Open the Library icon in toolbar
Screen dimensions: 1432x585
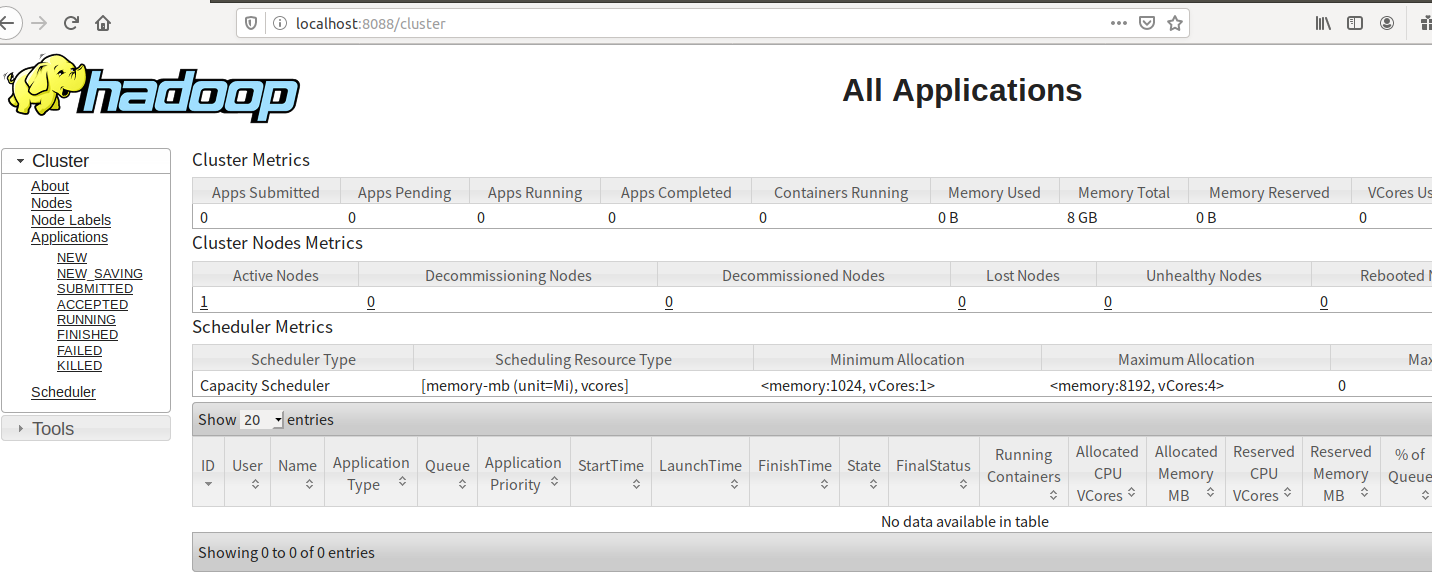coord(1323,23)
